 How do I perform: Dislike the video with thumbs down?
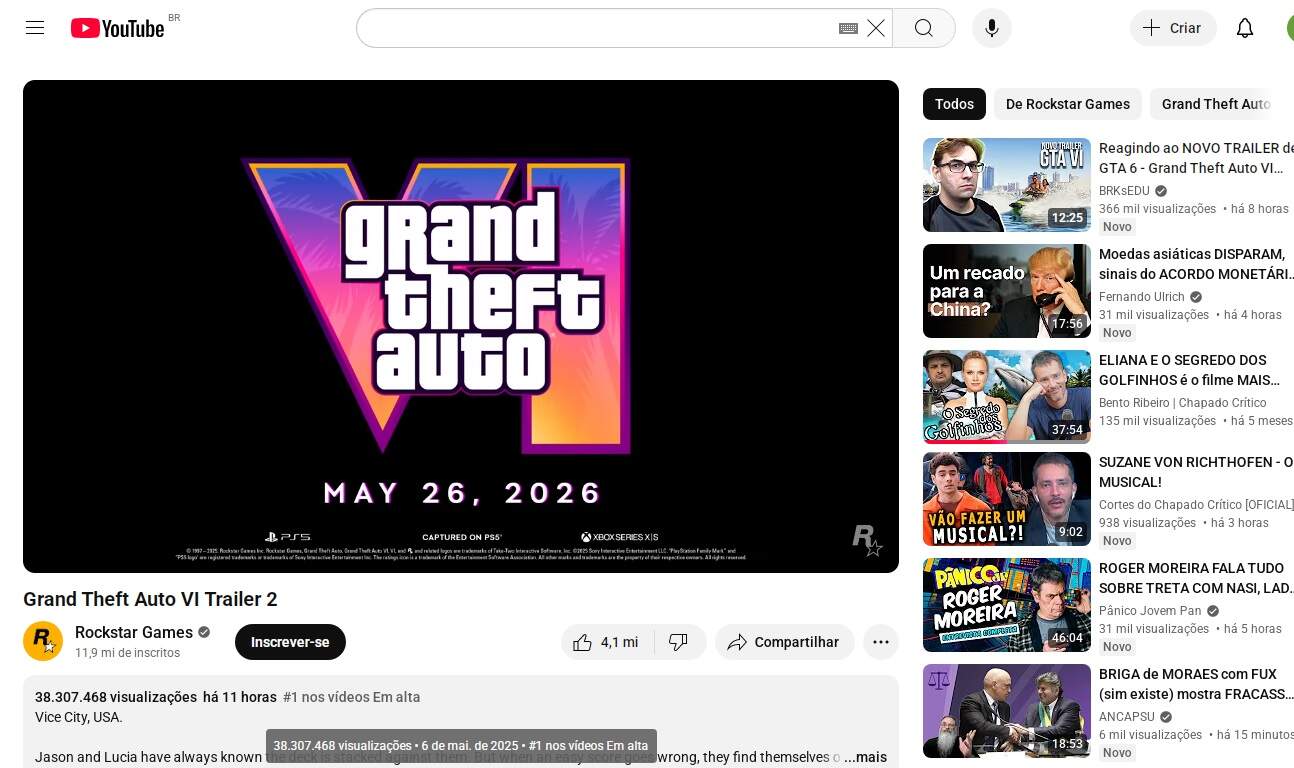coord(679,642)
